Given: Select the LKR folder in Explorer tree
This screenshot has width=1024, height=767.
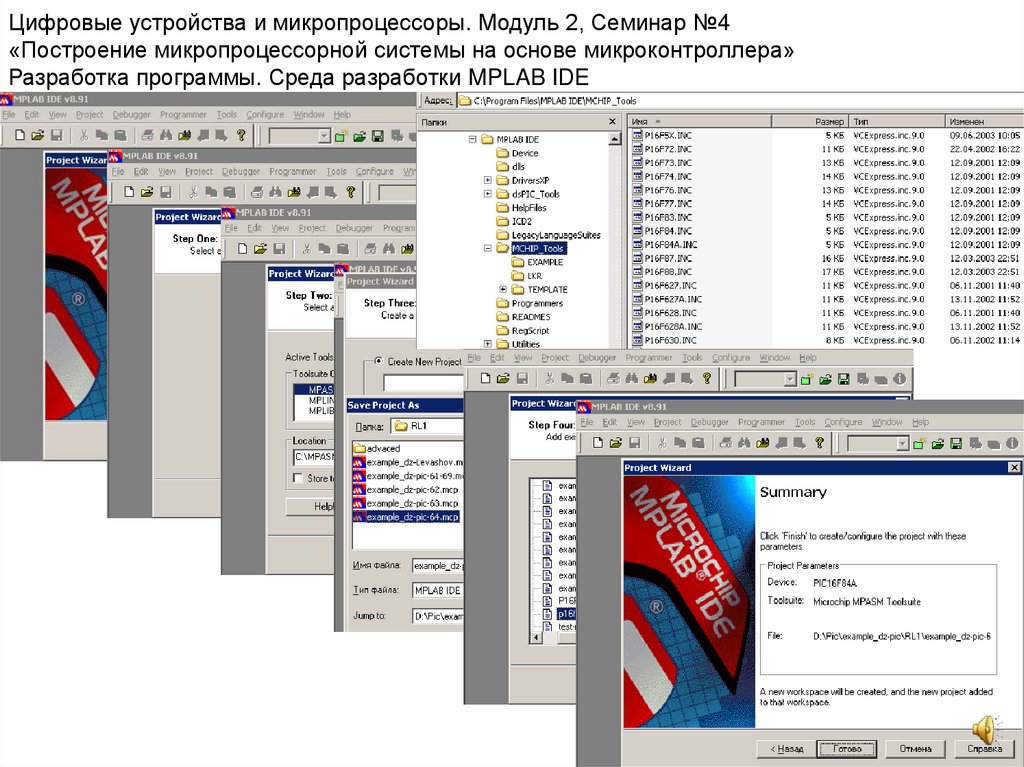Looking at the screenshot, I should pos(527,276).
